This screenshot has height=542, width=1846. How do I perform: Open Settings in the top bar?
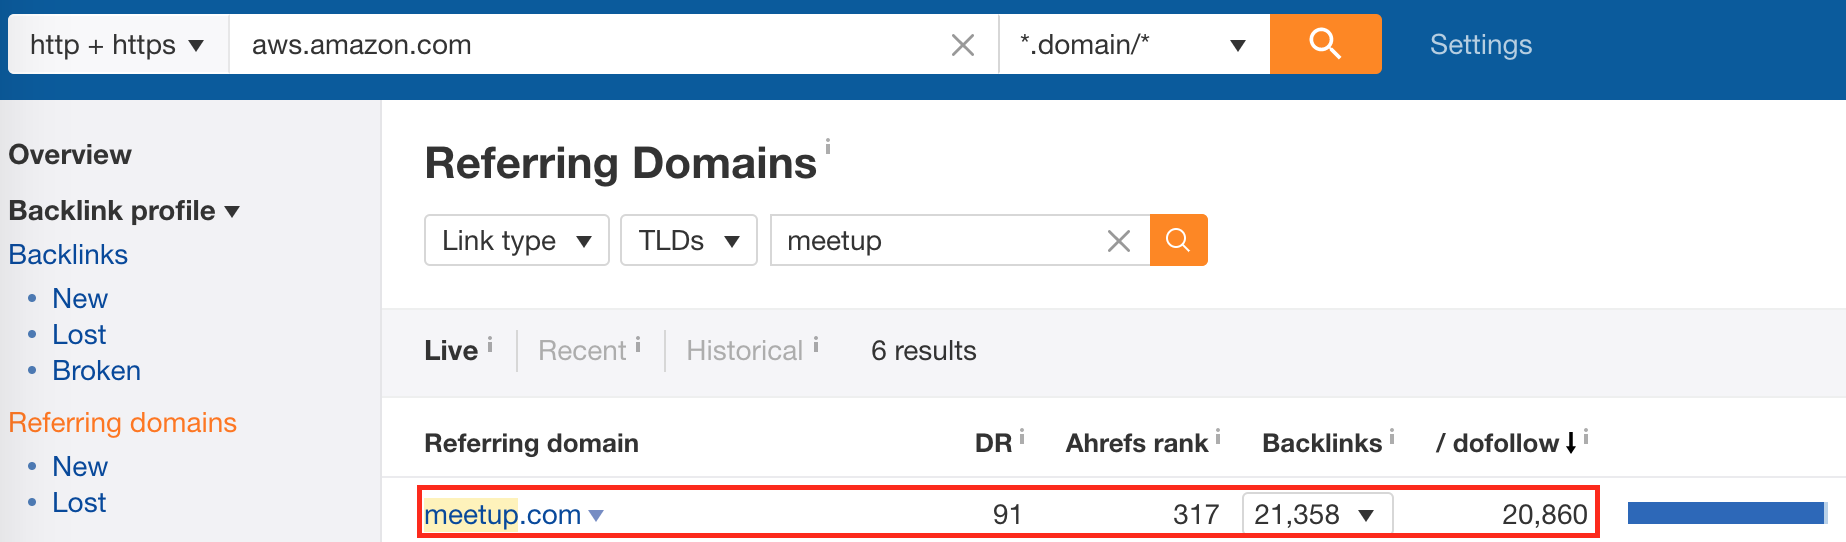1480,44
